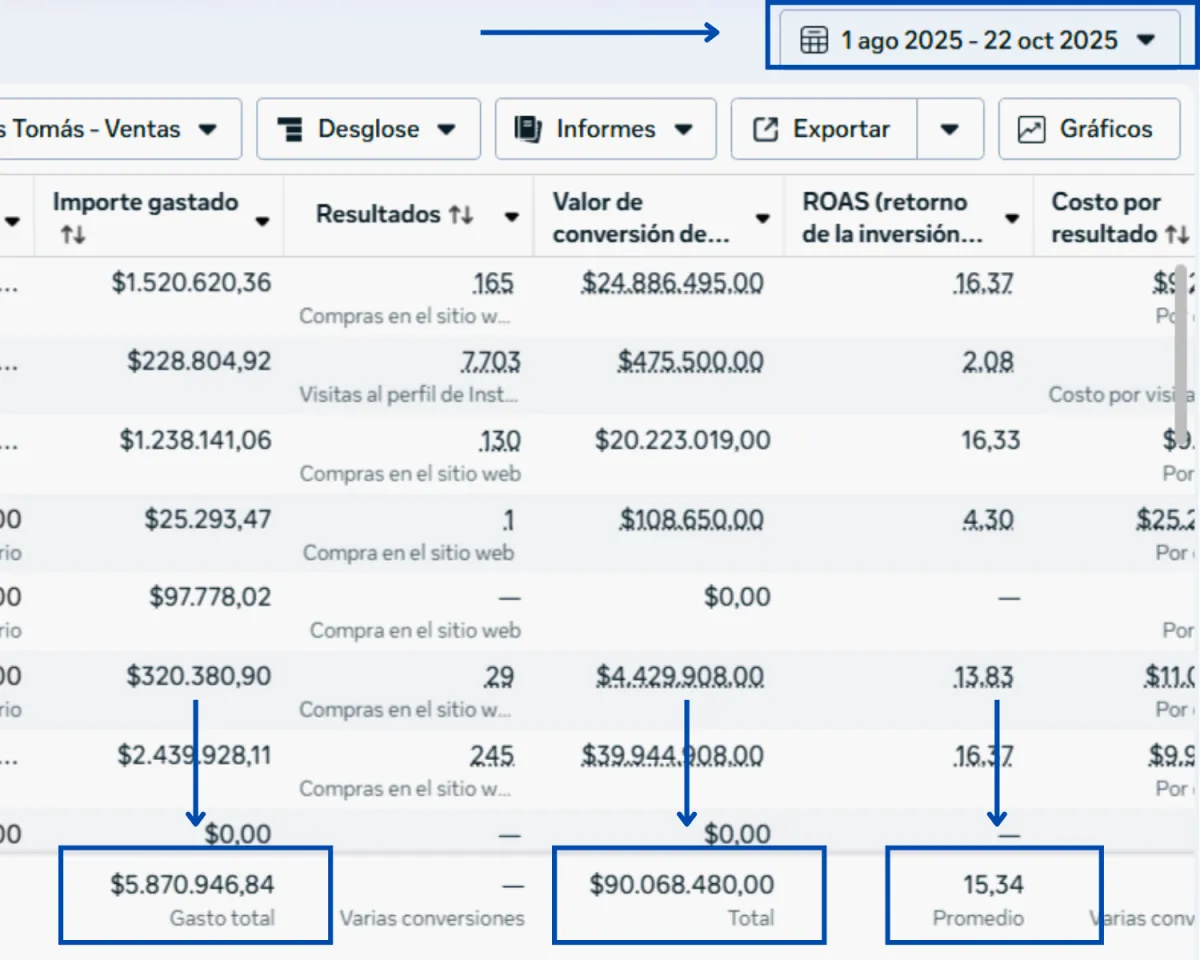Click the chart icon in Gráficos
Viewport: 1200px width, 960px height.
coord(1031,129)
